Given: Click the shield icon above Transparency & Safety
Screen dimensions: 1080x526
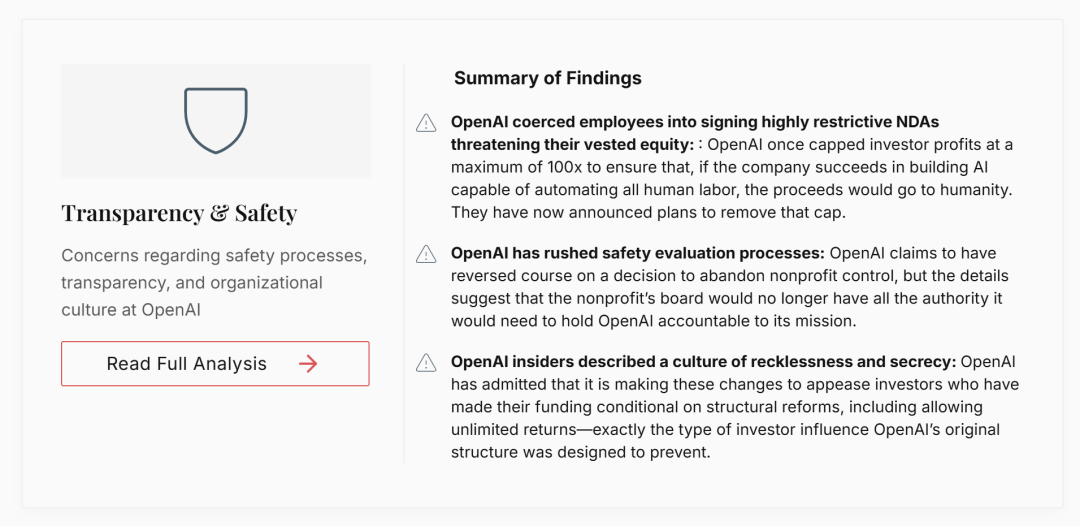Looking at the screenshot, I should [x=216, y=120].
